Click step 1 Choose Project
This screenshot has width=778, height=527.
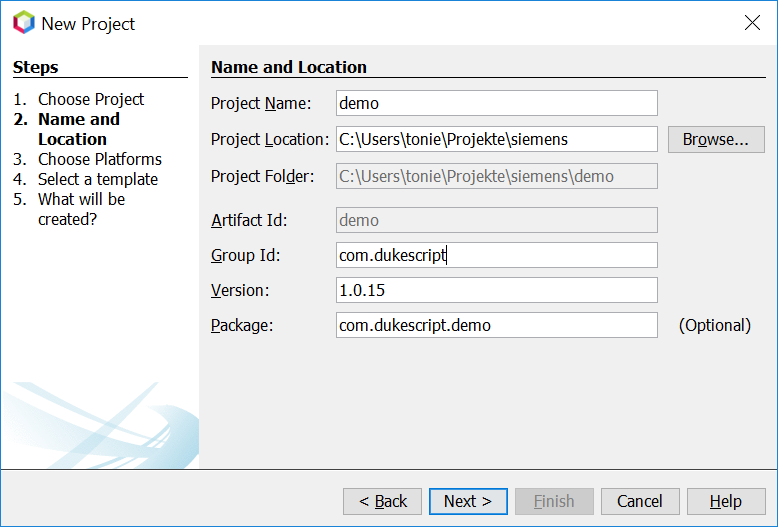coord(91,99)
